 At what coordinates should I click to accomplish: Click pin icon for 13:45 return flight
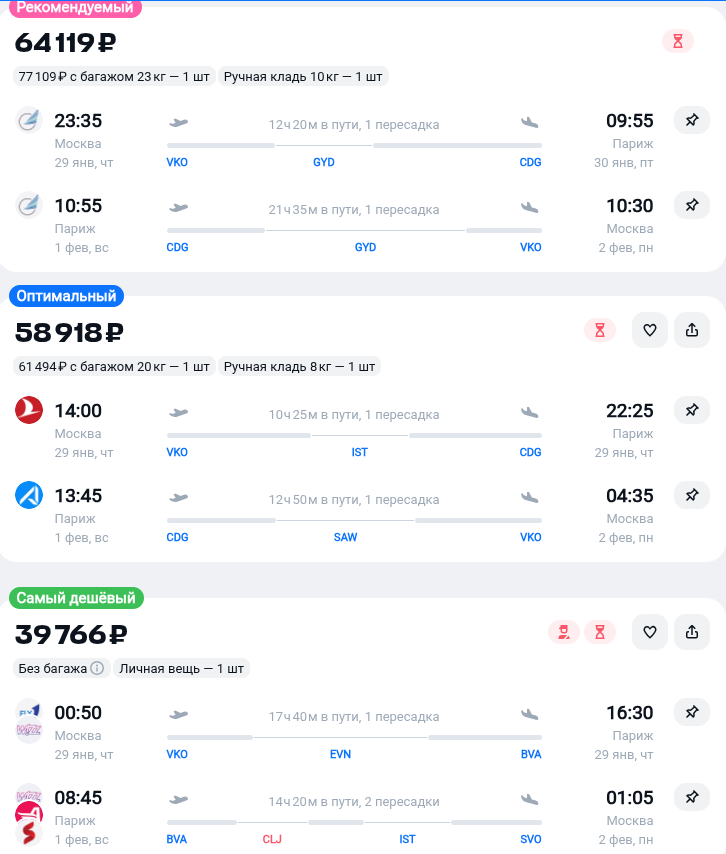click(x=691, y=495)
